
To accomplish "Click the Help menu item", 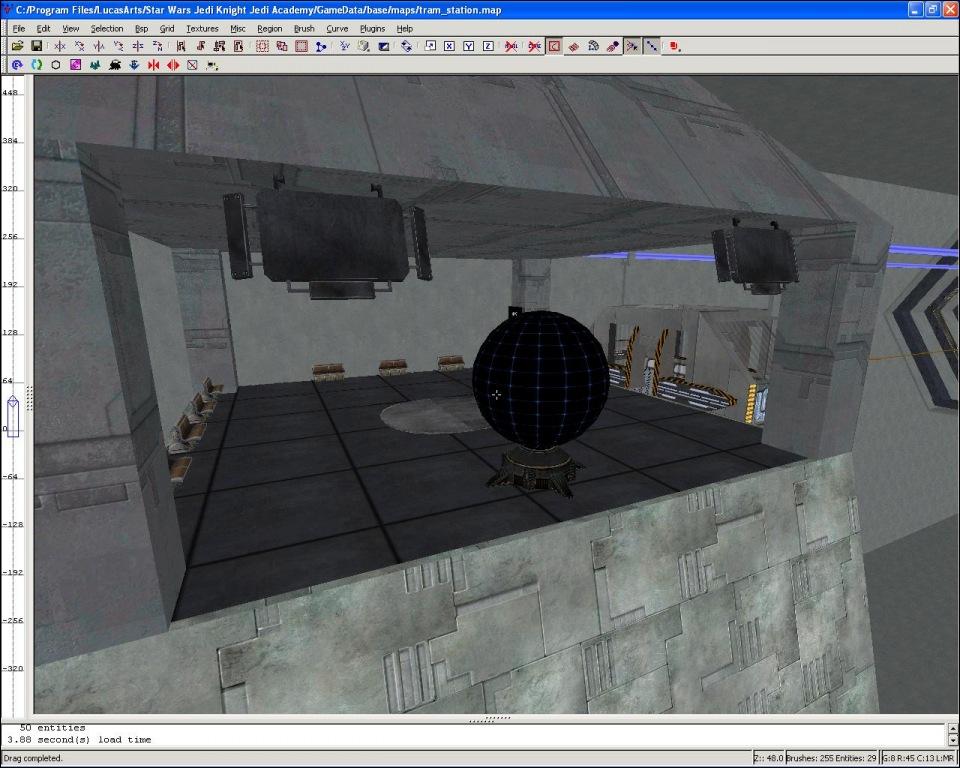I will point(405,29).
